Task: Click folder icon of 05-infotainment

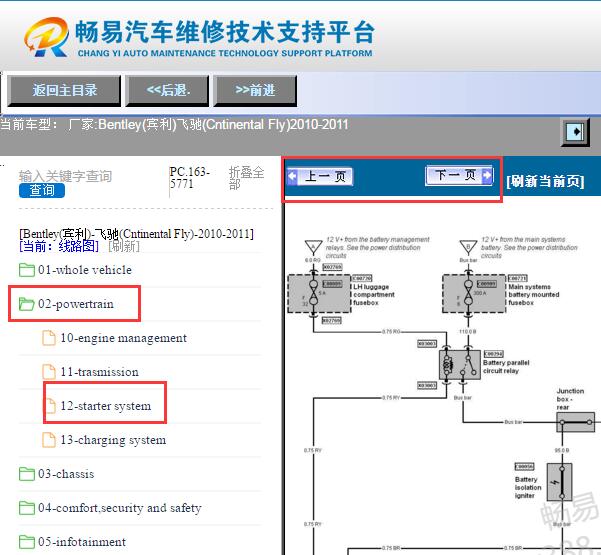Action: coord(27,542)
